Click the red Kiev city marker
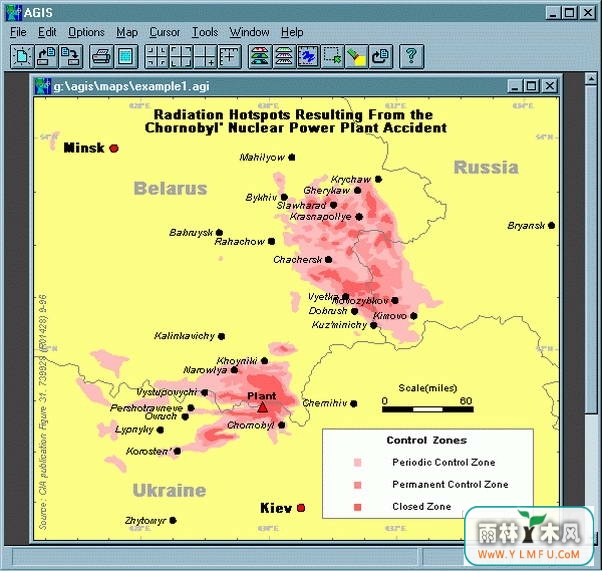 tap(301, 508)
